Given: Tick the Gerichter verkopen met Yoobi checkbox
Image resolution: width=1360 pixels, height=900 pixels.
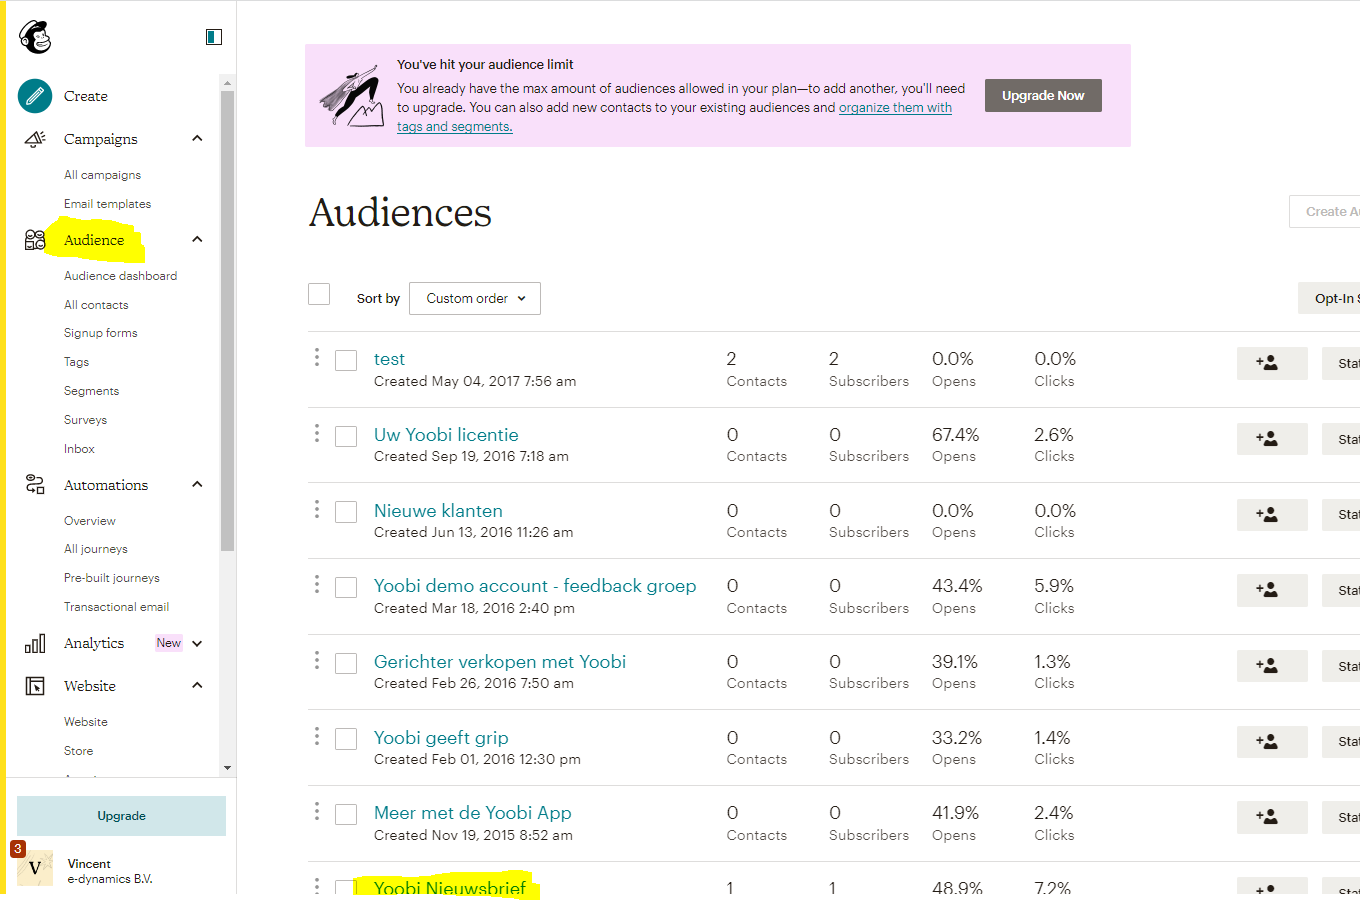Looking at the screenshot, I should coord(346,663).
